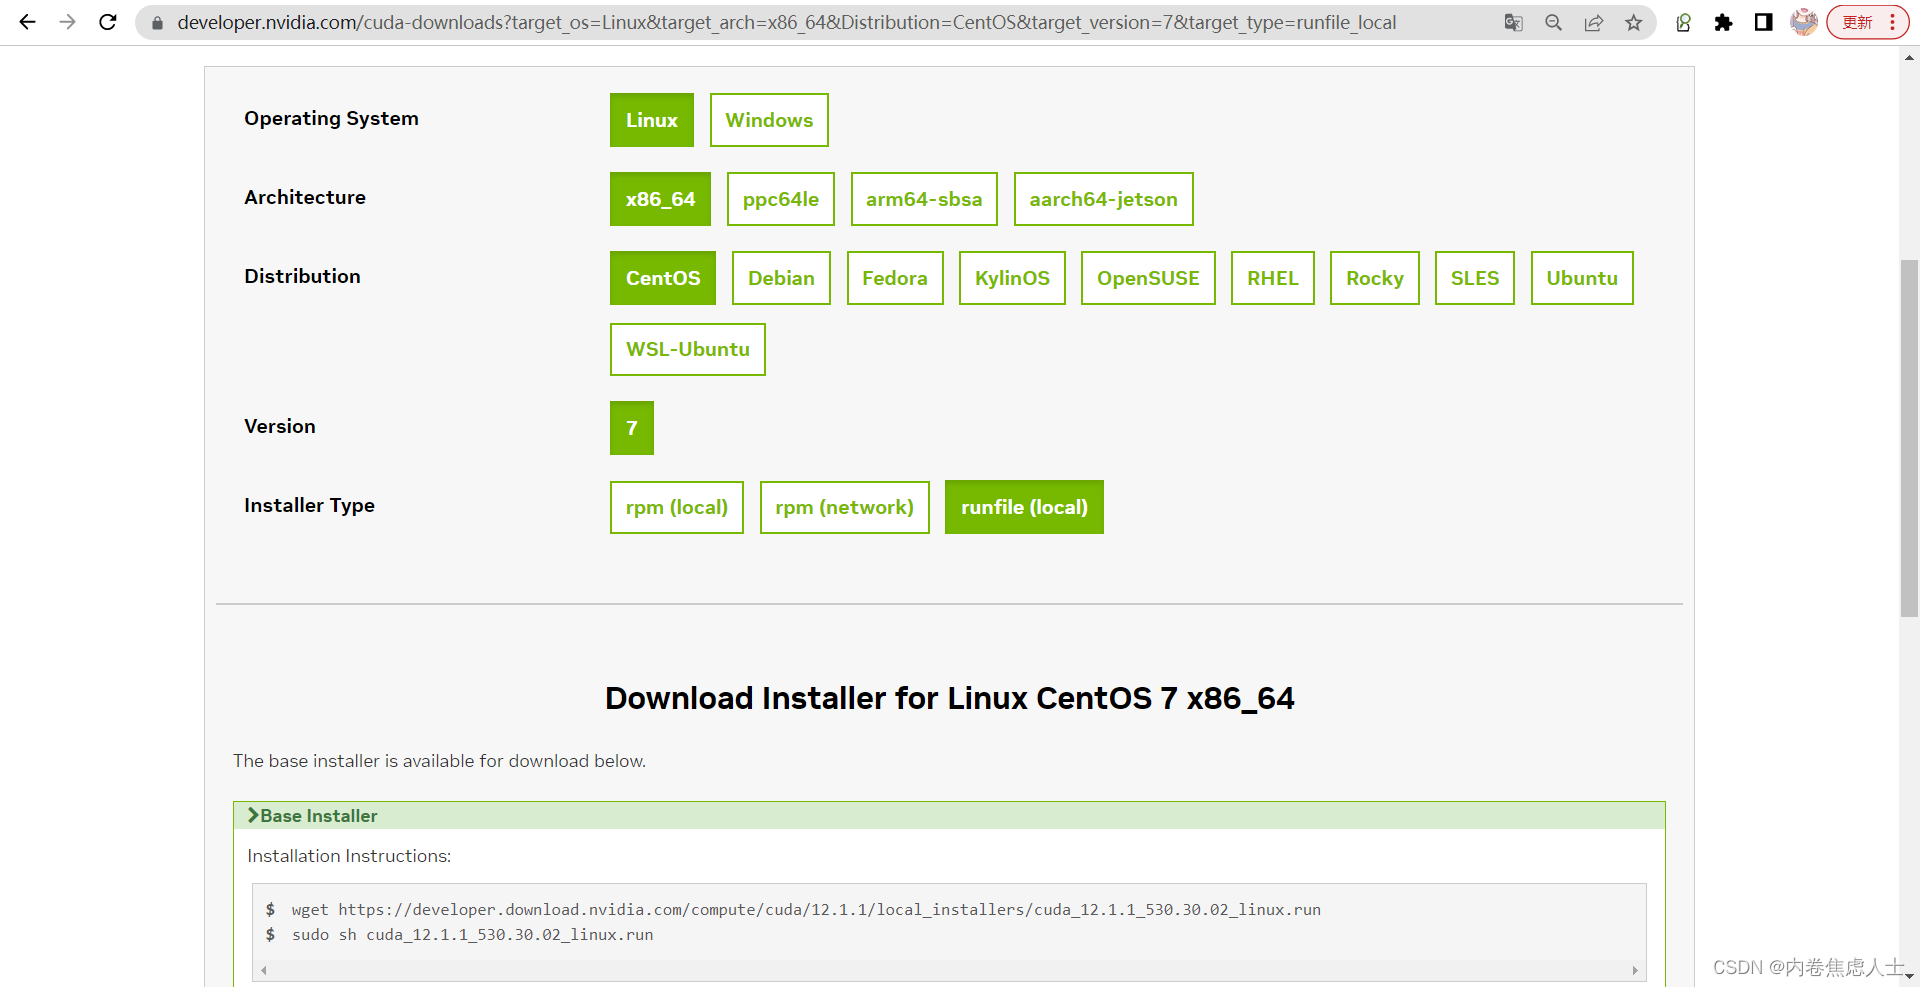1920x987 pixels.
Task: Click the wget download command line
Action: coord(806,909)
